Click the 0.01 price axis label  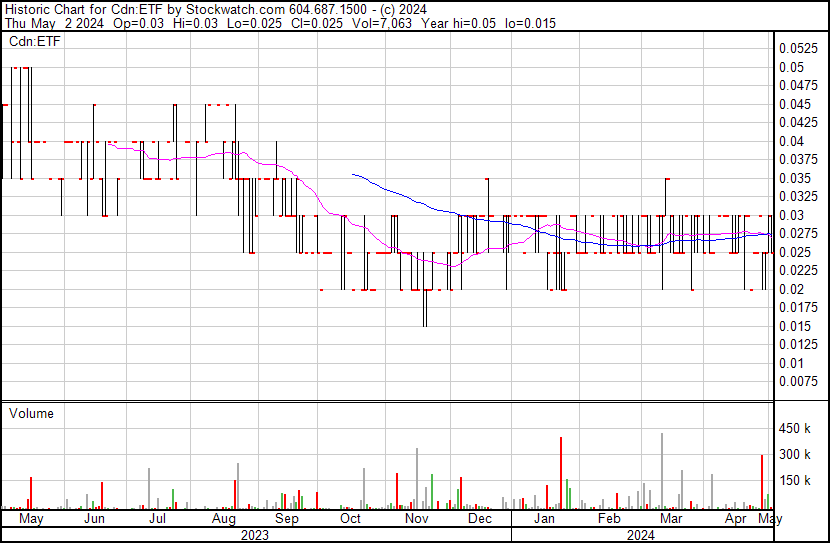(791, 363)
